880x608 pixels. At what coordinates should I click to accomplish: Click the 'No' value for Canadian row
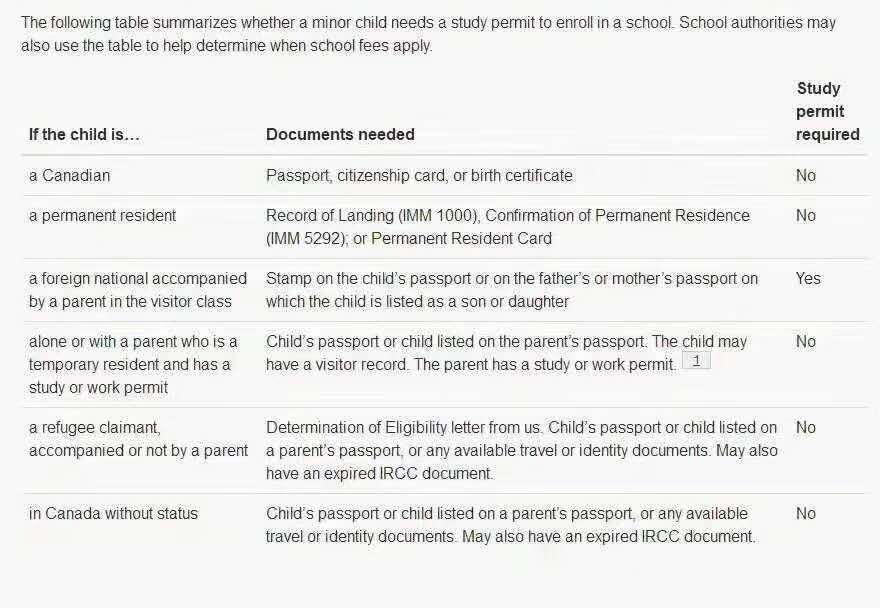click(806, 175)
